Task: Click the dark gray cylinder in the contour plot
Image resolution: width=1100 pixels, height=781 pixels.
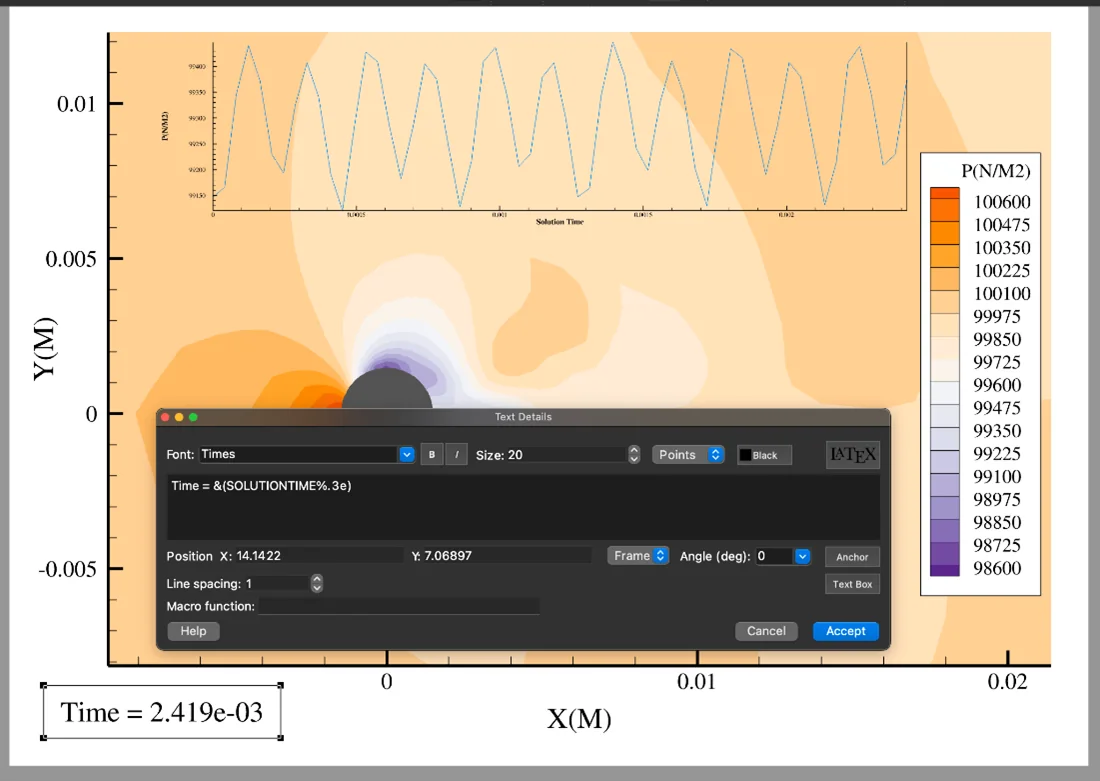Action: coord(387,390)
